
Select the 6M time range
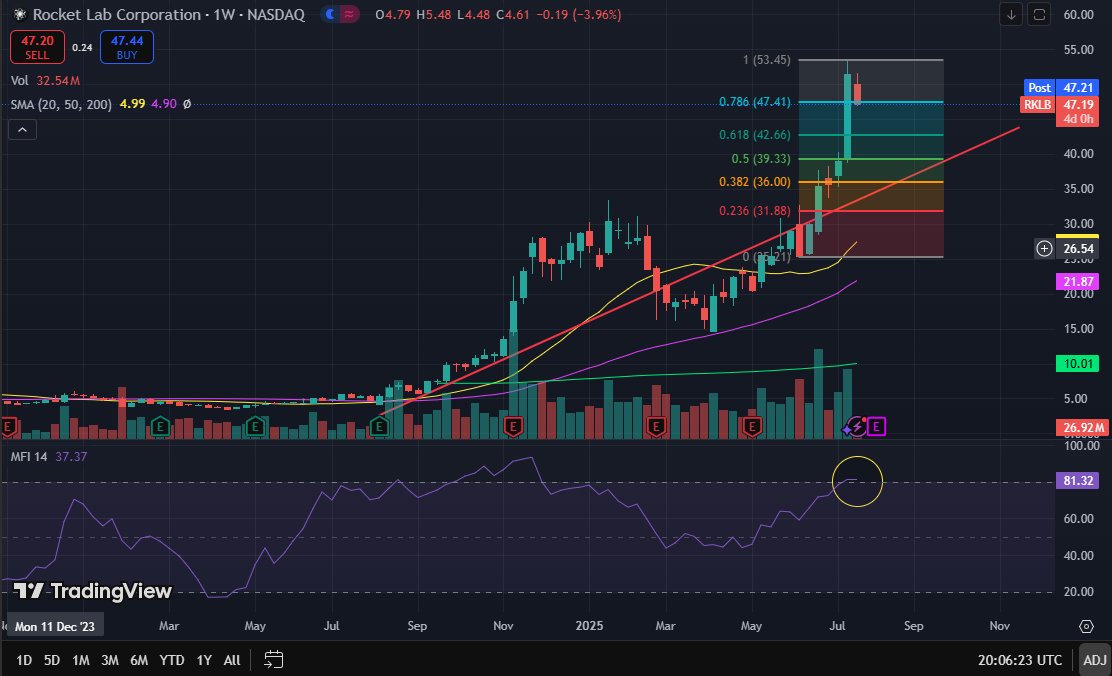139,660
